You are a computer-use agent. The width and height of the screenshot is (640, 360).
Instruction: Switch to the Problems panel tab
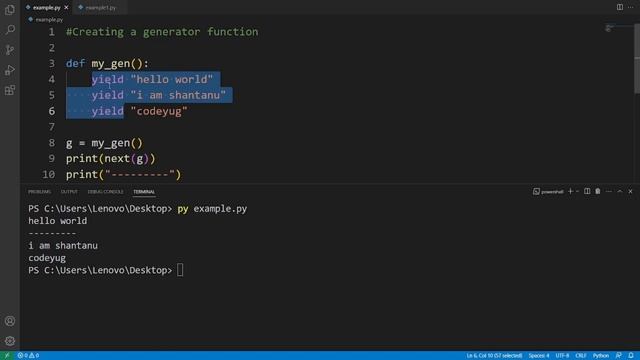click(40, 192)
